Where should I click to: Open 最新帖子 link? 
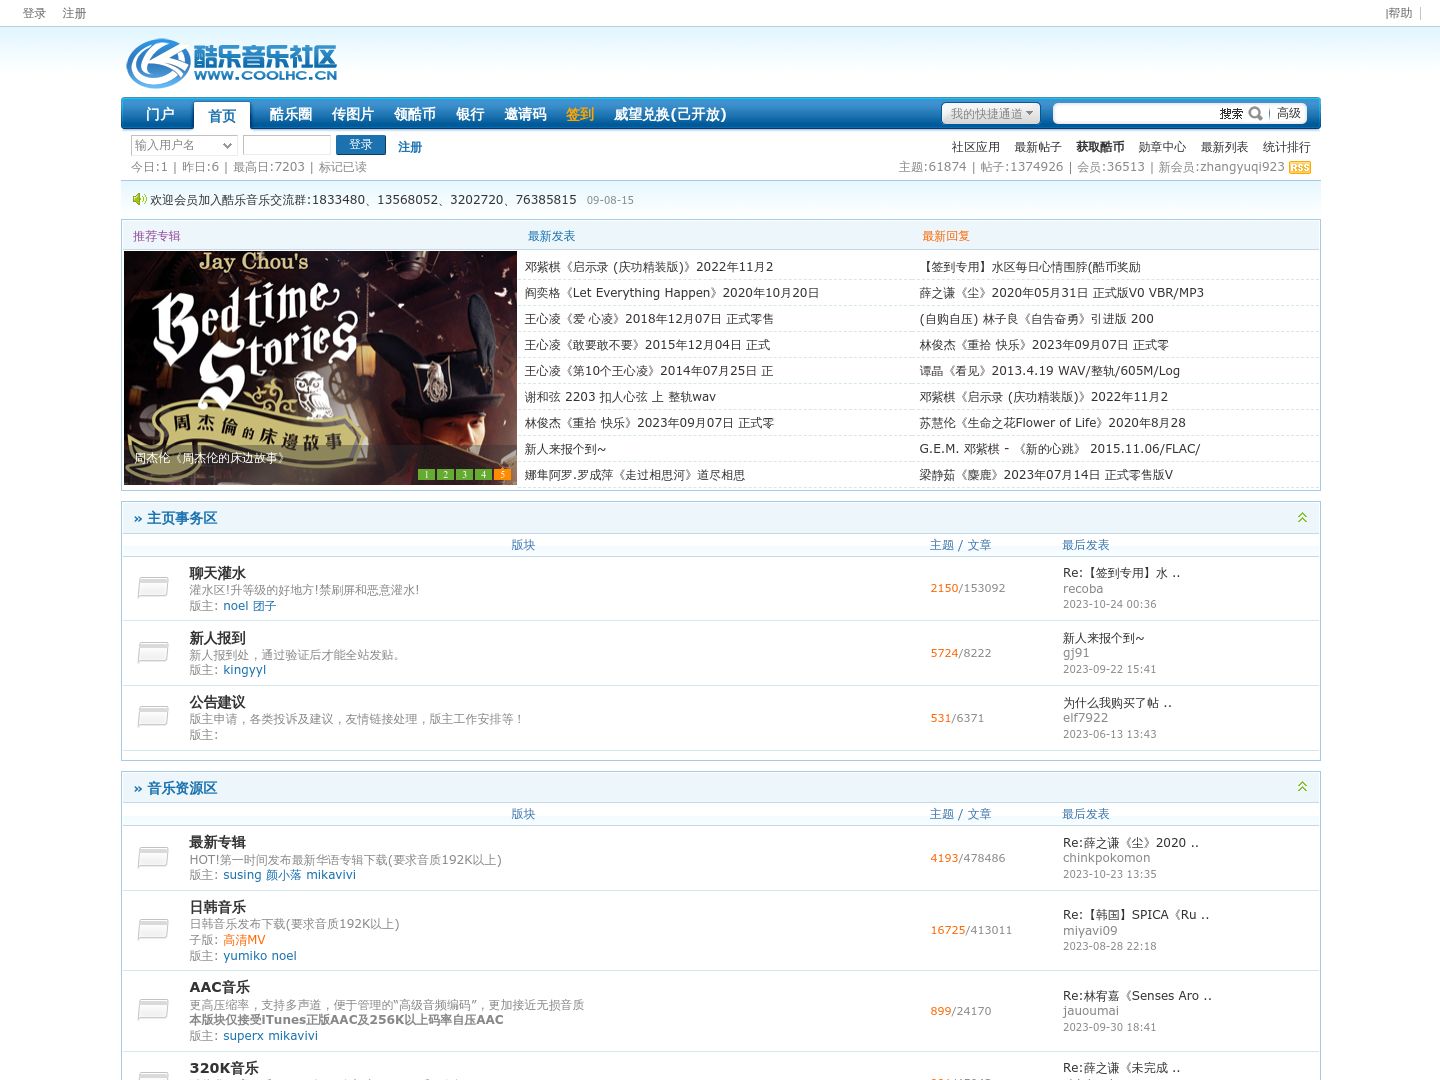[1038, 147]
